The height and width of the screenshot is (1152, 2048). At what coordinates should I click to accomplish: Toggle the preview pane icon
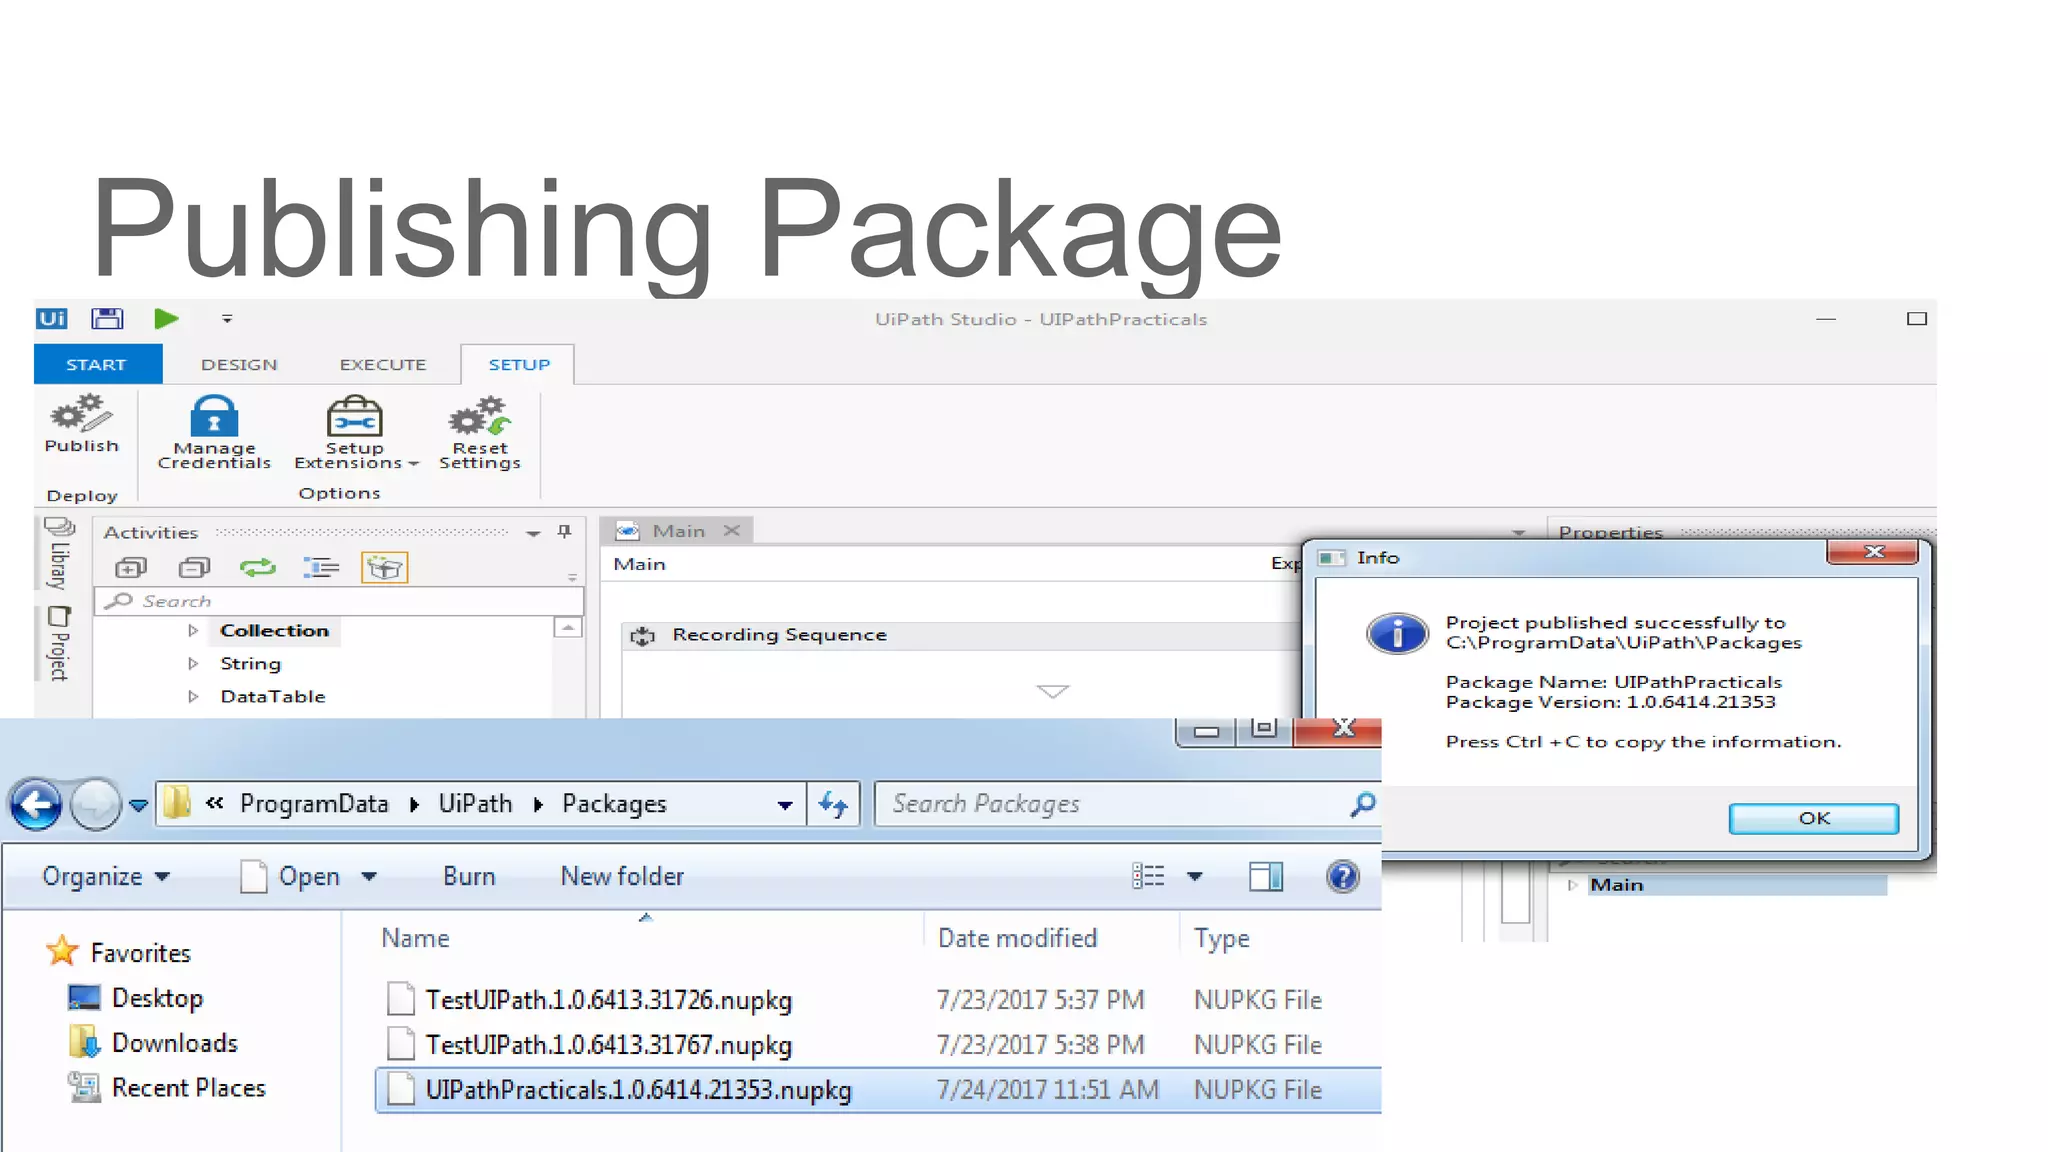(x=1266, y=877)
